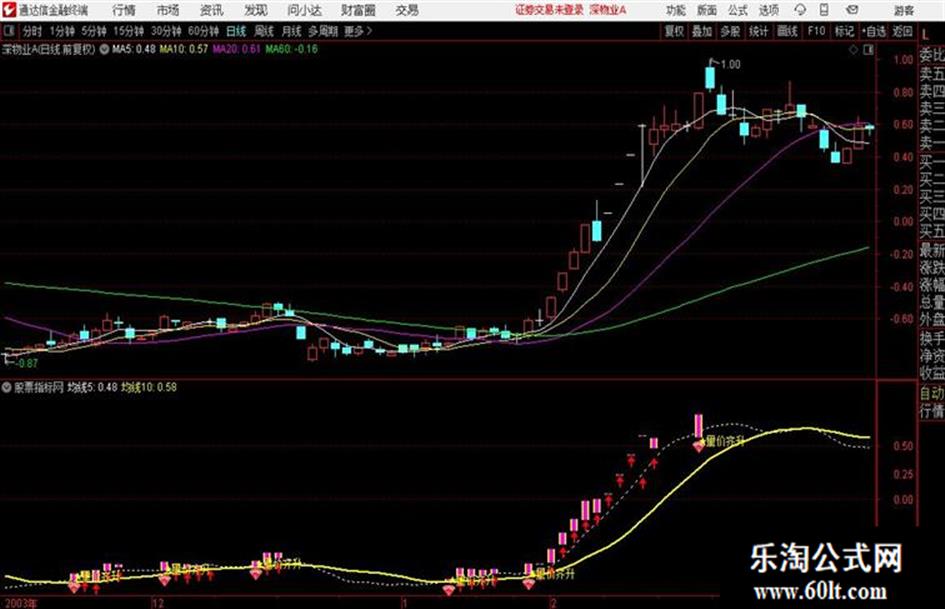Open the 交易 menu

click(x=407, y=10)
